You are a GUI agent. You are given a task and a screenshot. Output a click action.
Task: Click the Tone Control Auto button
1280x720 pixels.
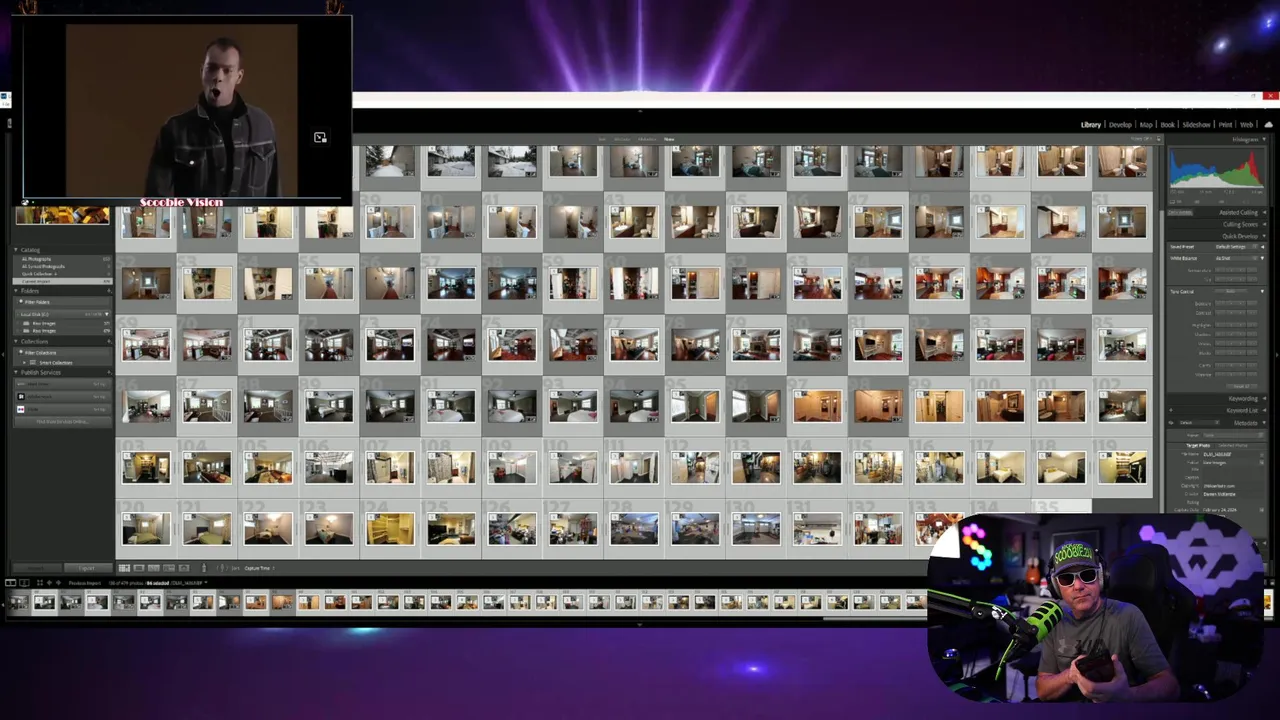pyautogui.click(x=1231, y=291)
